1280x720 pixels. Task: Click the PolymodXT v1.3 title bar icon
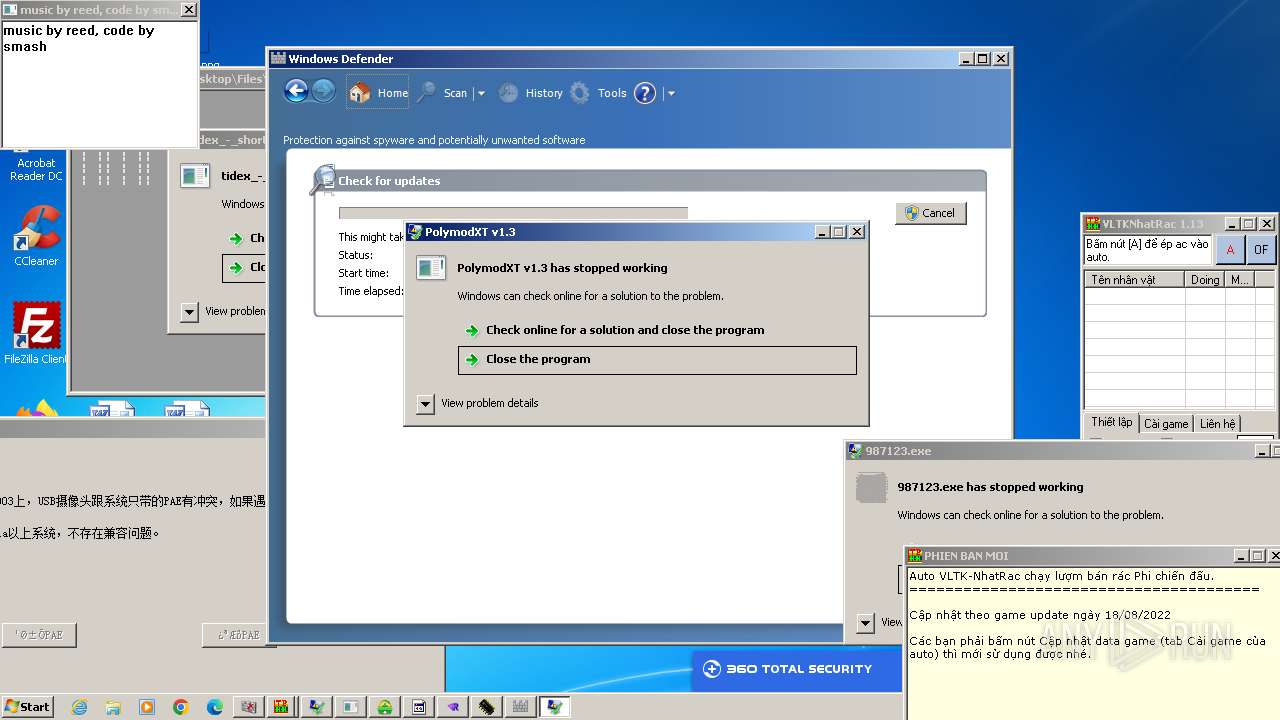click(415, 232)
